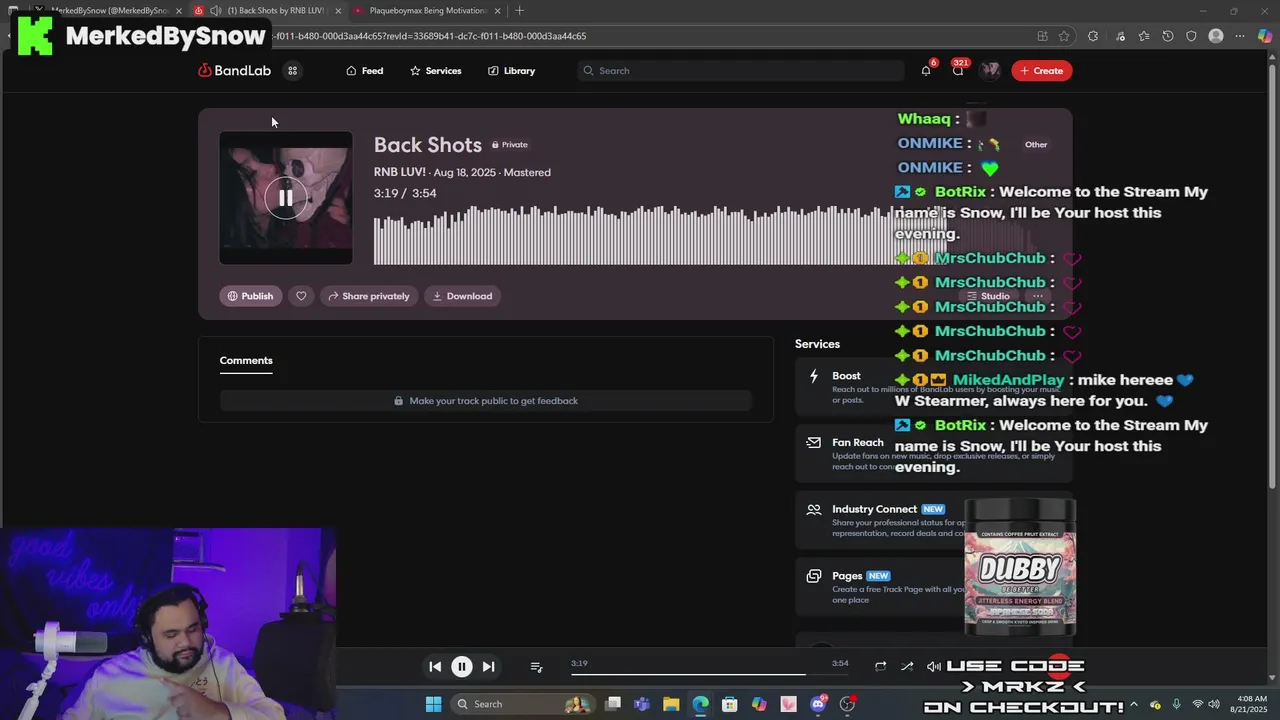
Task: Open chat messages with 321 badge
Action: (958, 71)
